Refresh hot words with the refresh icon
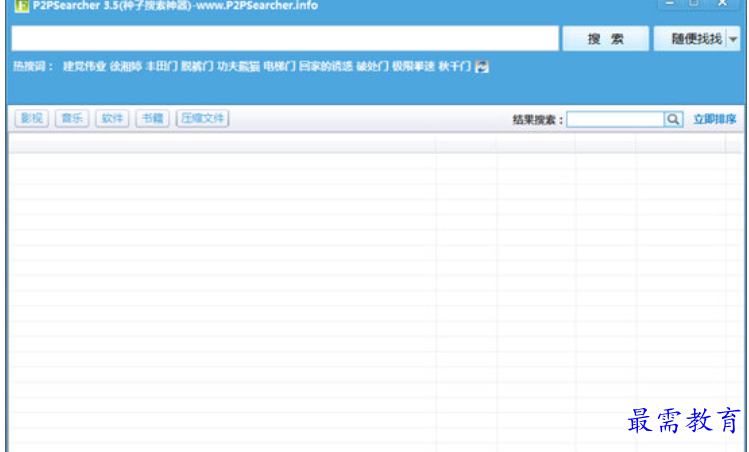This screenshot has height=452, width=749. [x=482, y=66]
